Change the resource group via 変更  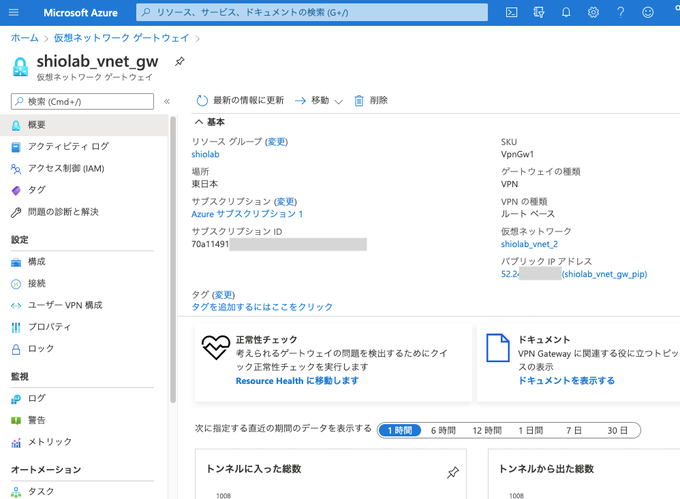(277, 142)
